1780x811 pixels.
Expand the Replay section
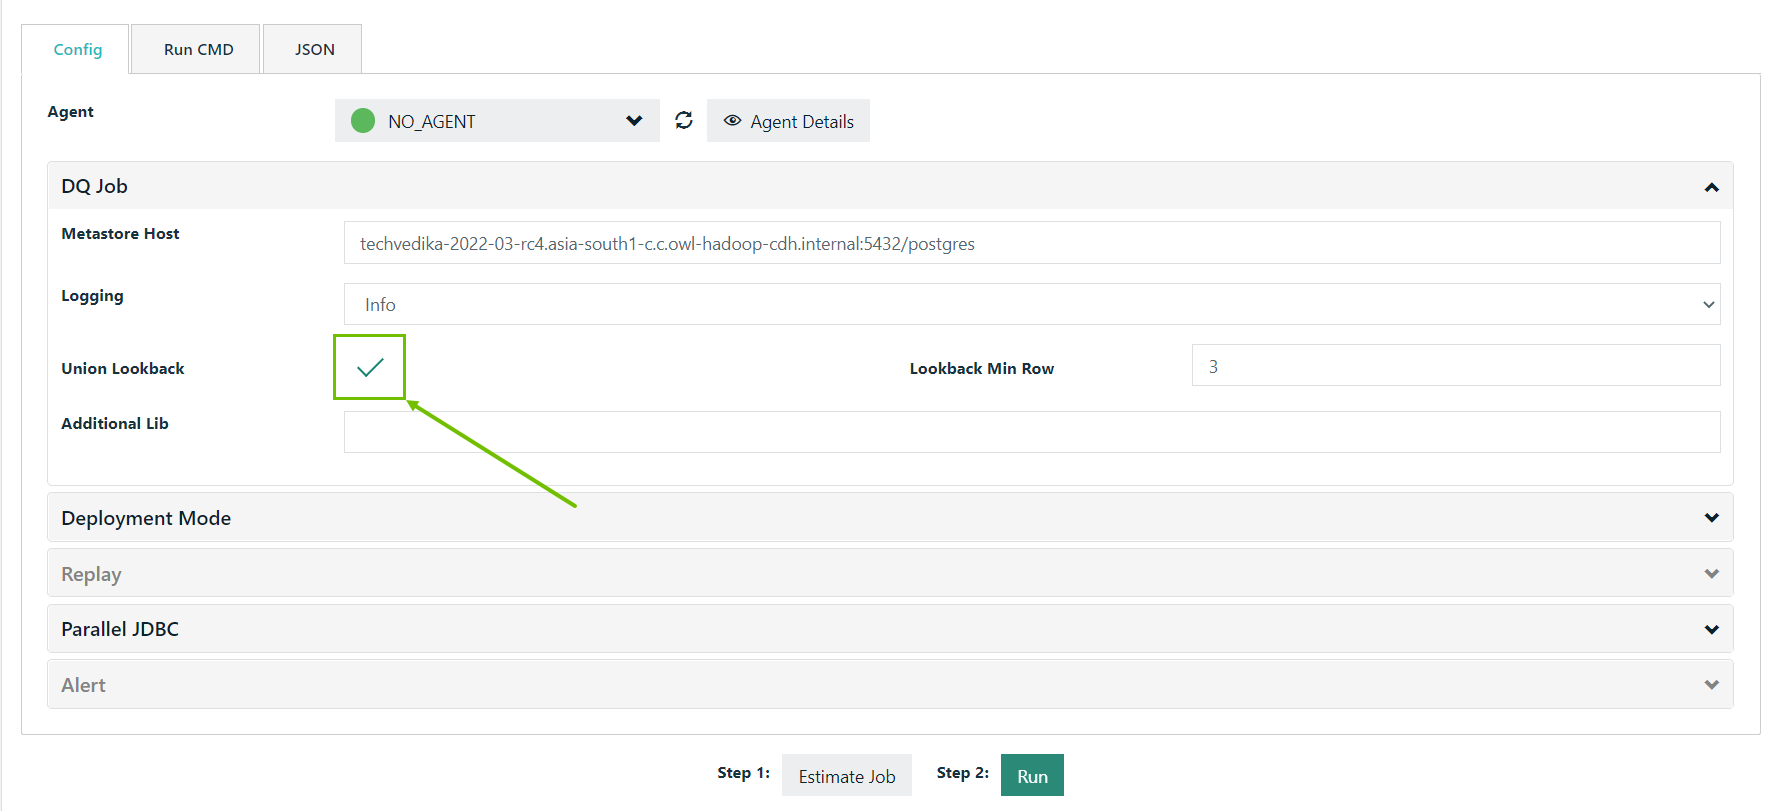(x=1711, y=574)
